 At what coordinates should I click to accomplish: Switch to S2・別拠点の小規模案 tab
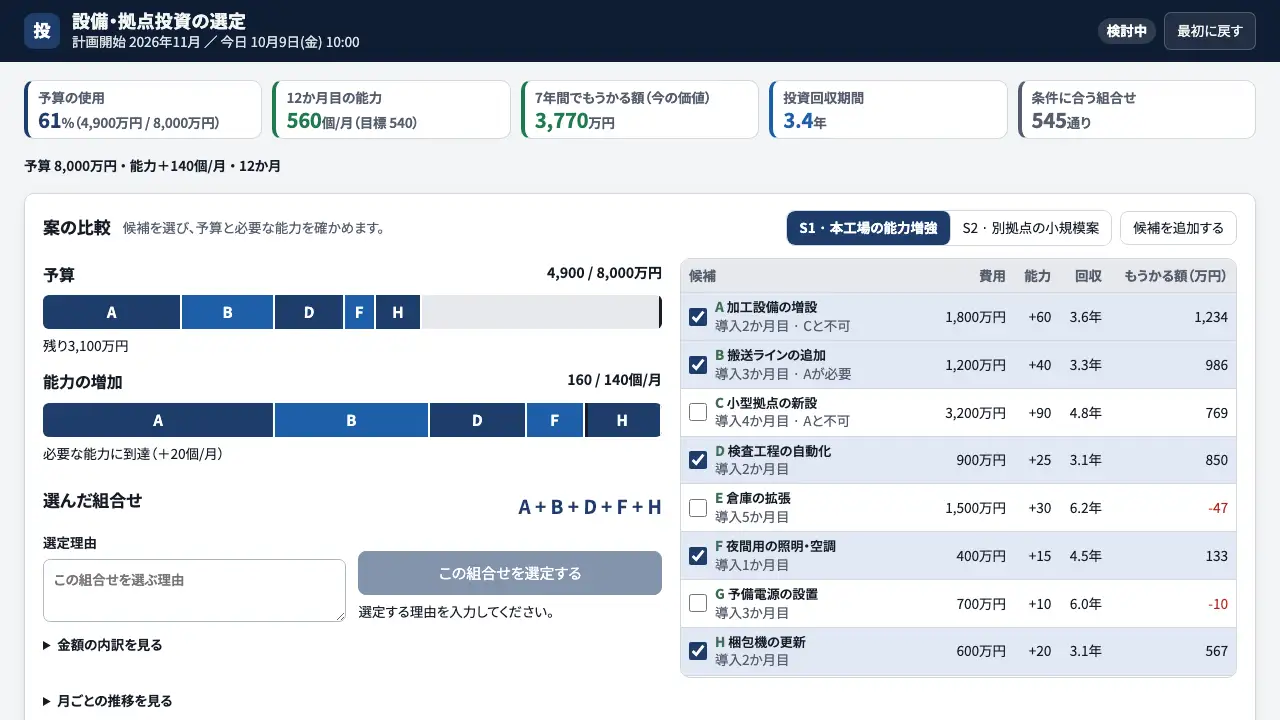1031,228
